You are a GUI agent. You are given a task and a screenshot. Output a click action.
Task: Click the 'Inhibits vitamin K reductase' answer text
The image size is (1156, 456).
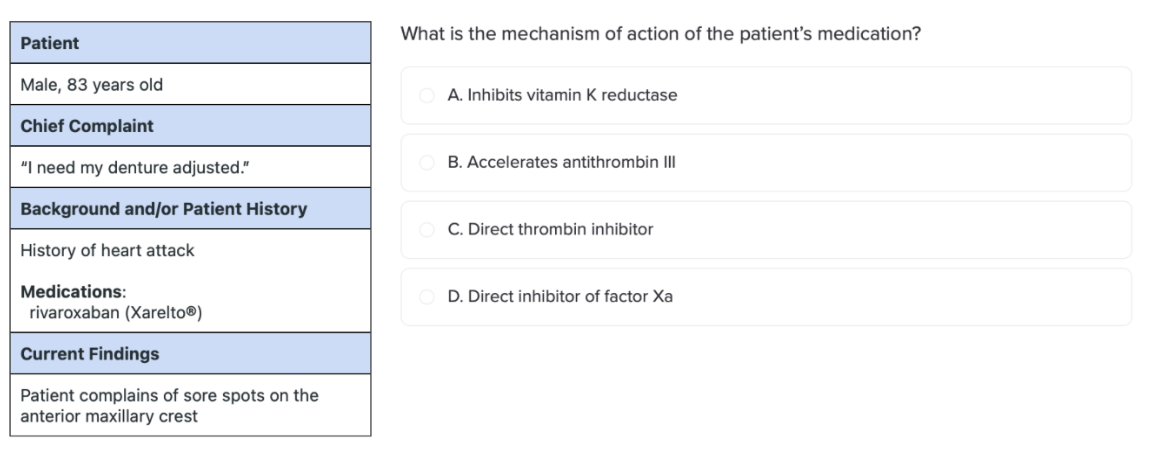[562, 95]
